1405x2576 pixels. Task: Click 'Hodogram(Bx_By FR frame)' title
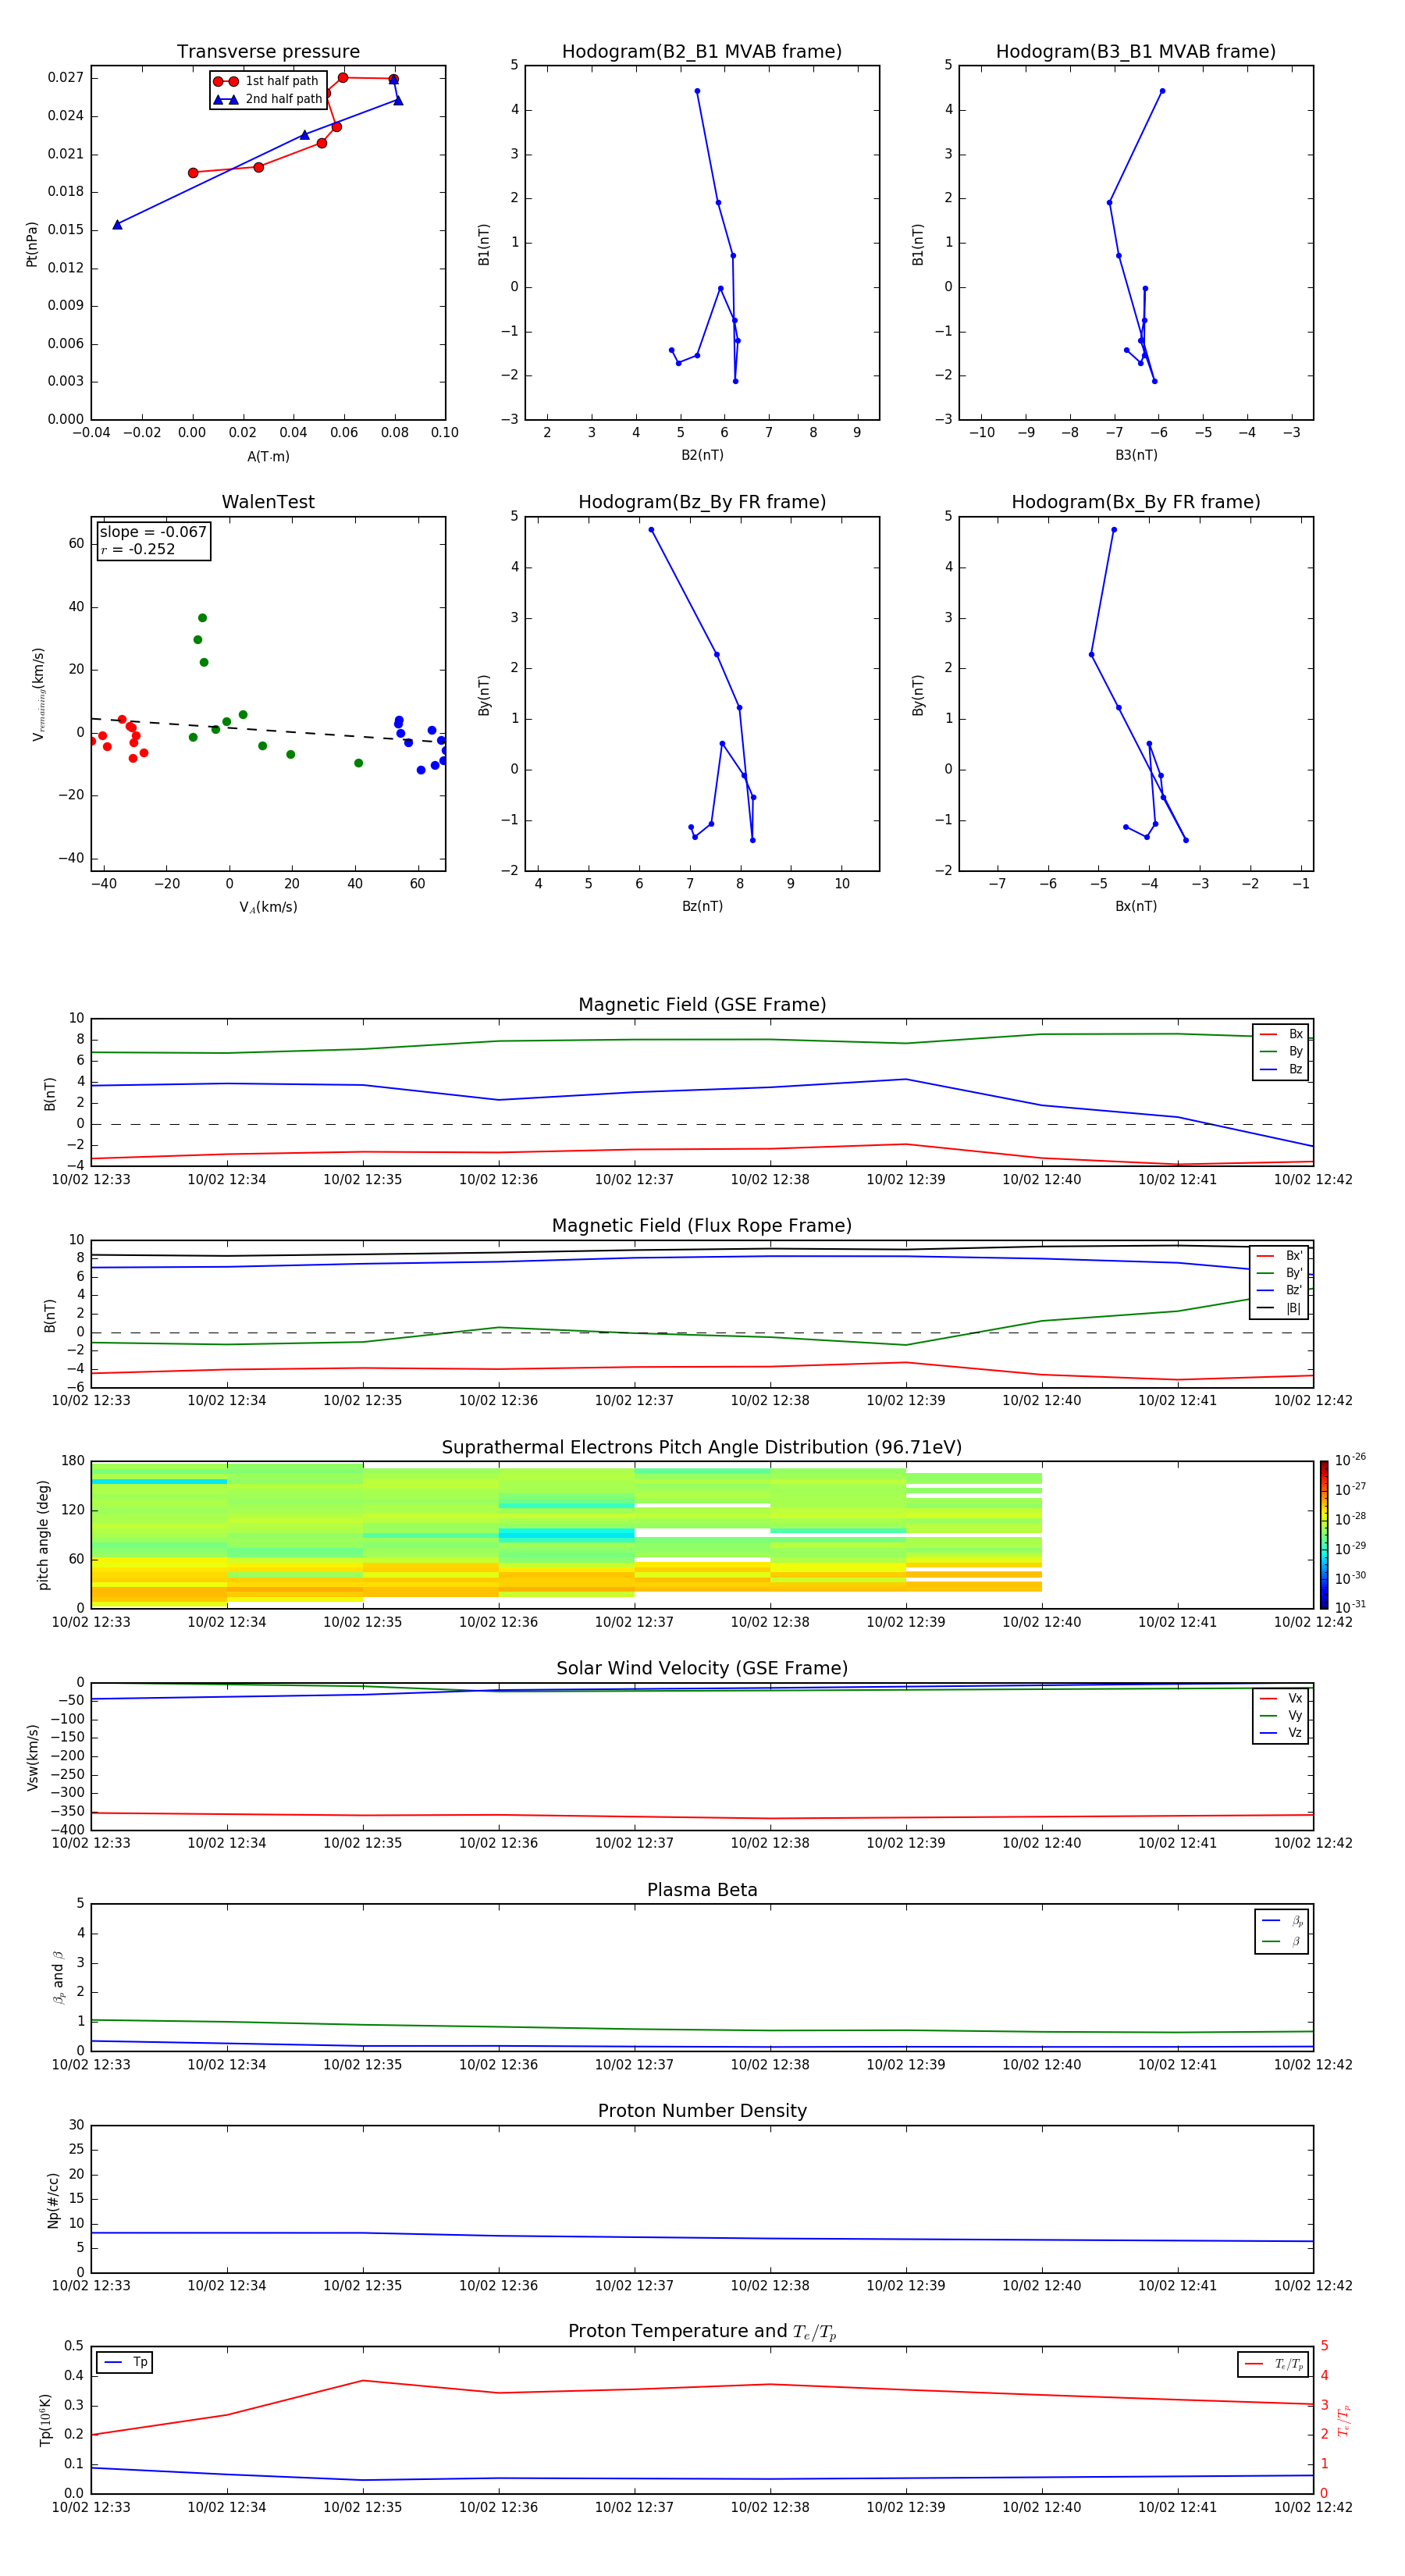tap(1136, 502)
